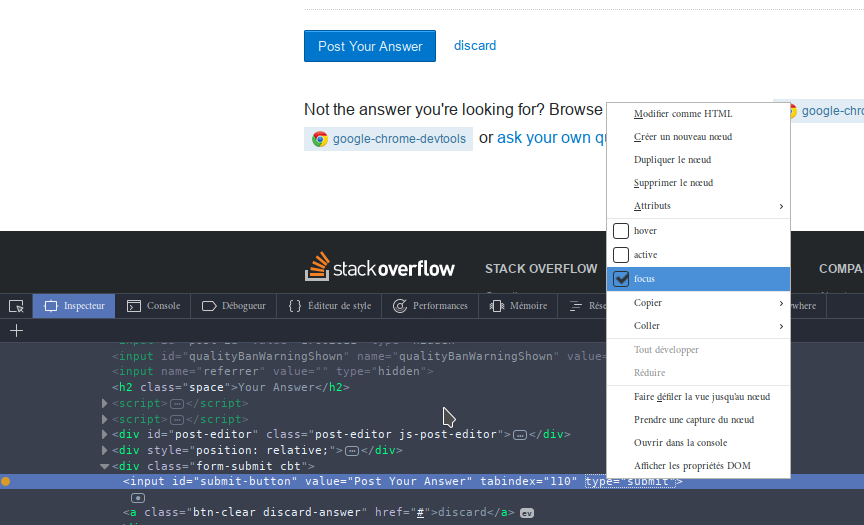Screen dimensions: 864x525
Task: Choose Prendre une capture du nœud
Action: tap(698, 420)
